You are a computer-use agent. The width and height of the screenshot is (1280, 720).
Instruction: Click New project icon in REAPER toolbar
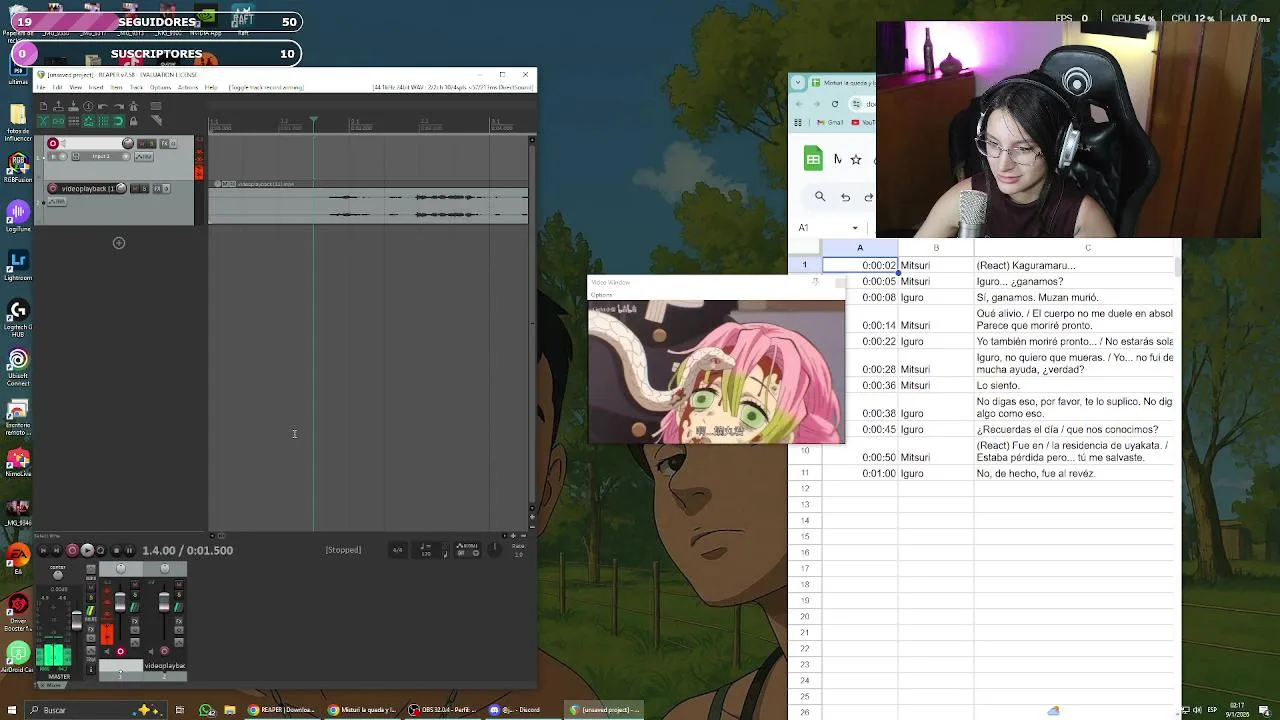click(44, 106)
